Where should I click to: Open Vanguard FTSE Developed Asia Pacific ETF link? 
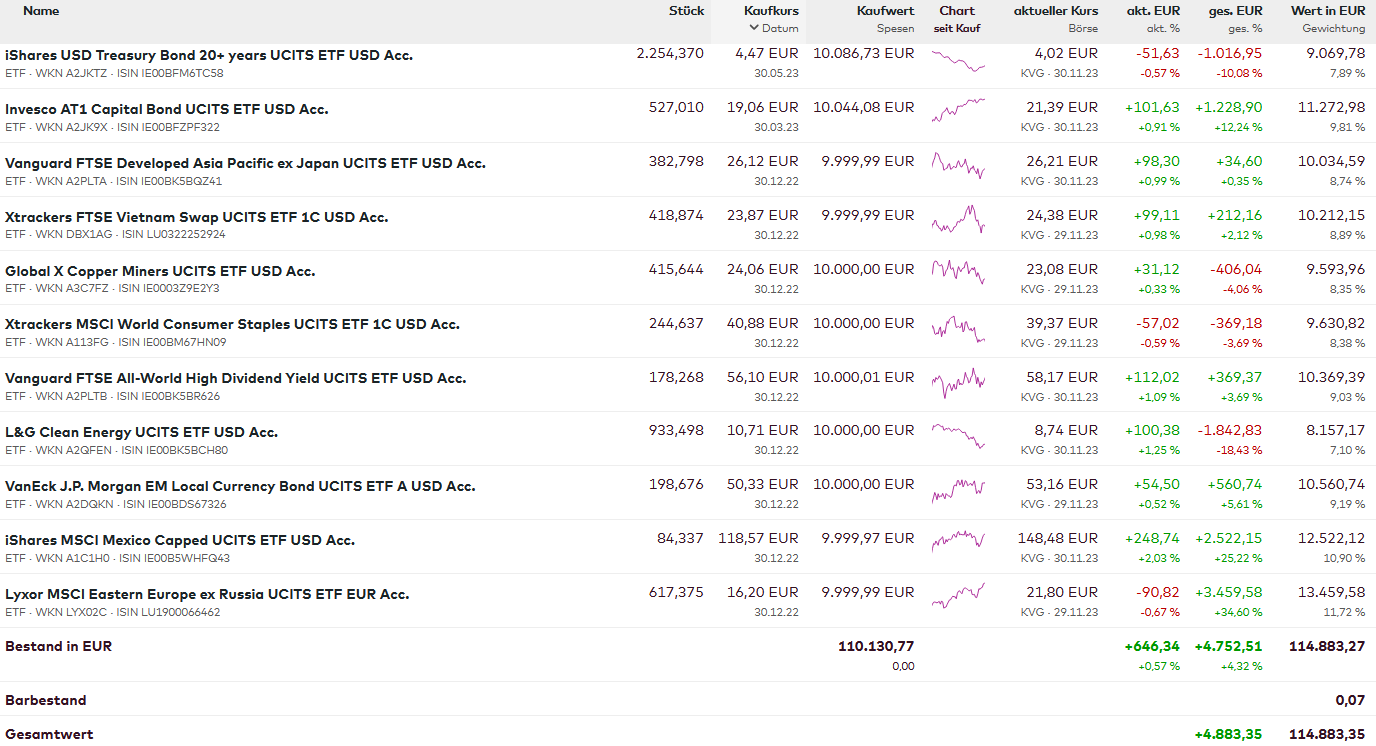pos(245,163)
